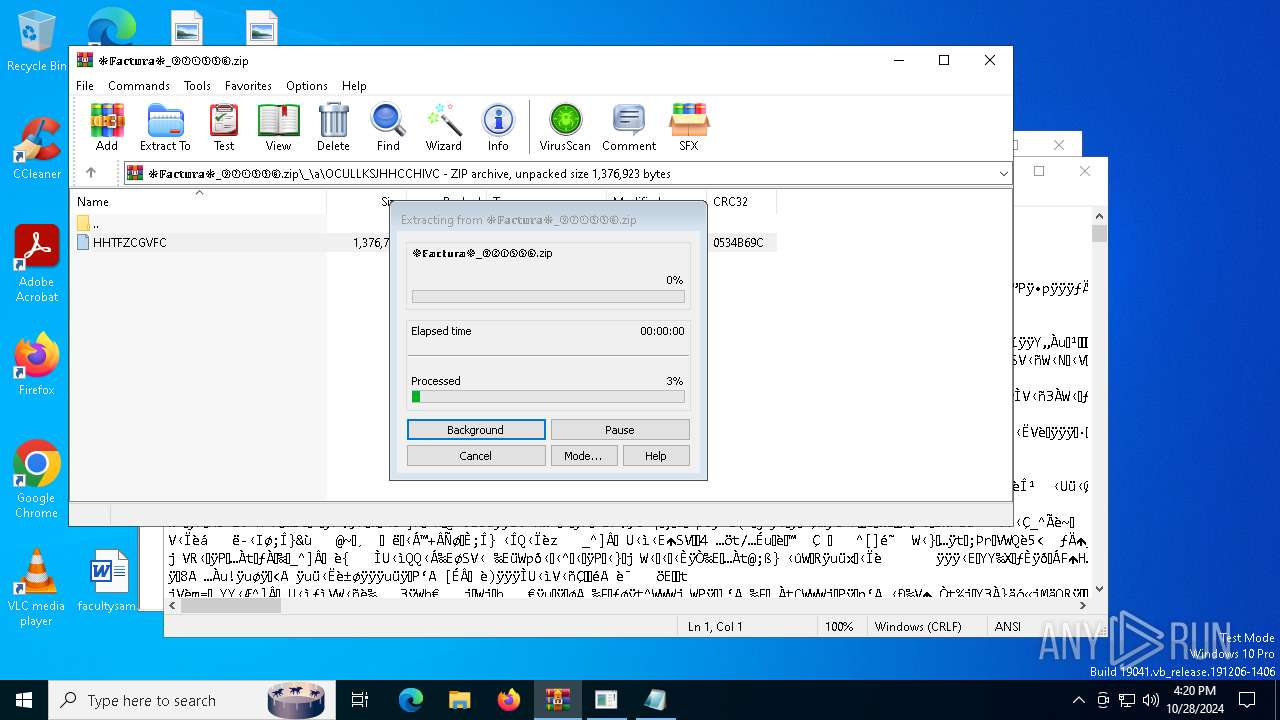Click CRC32 value 0534B69C
The width and height of the screenshot is (1280, 720).
coord(738,243)
